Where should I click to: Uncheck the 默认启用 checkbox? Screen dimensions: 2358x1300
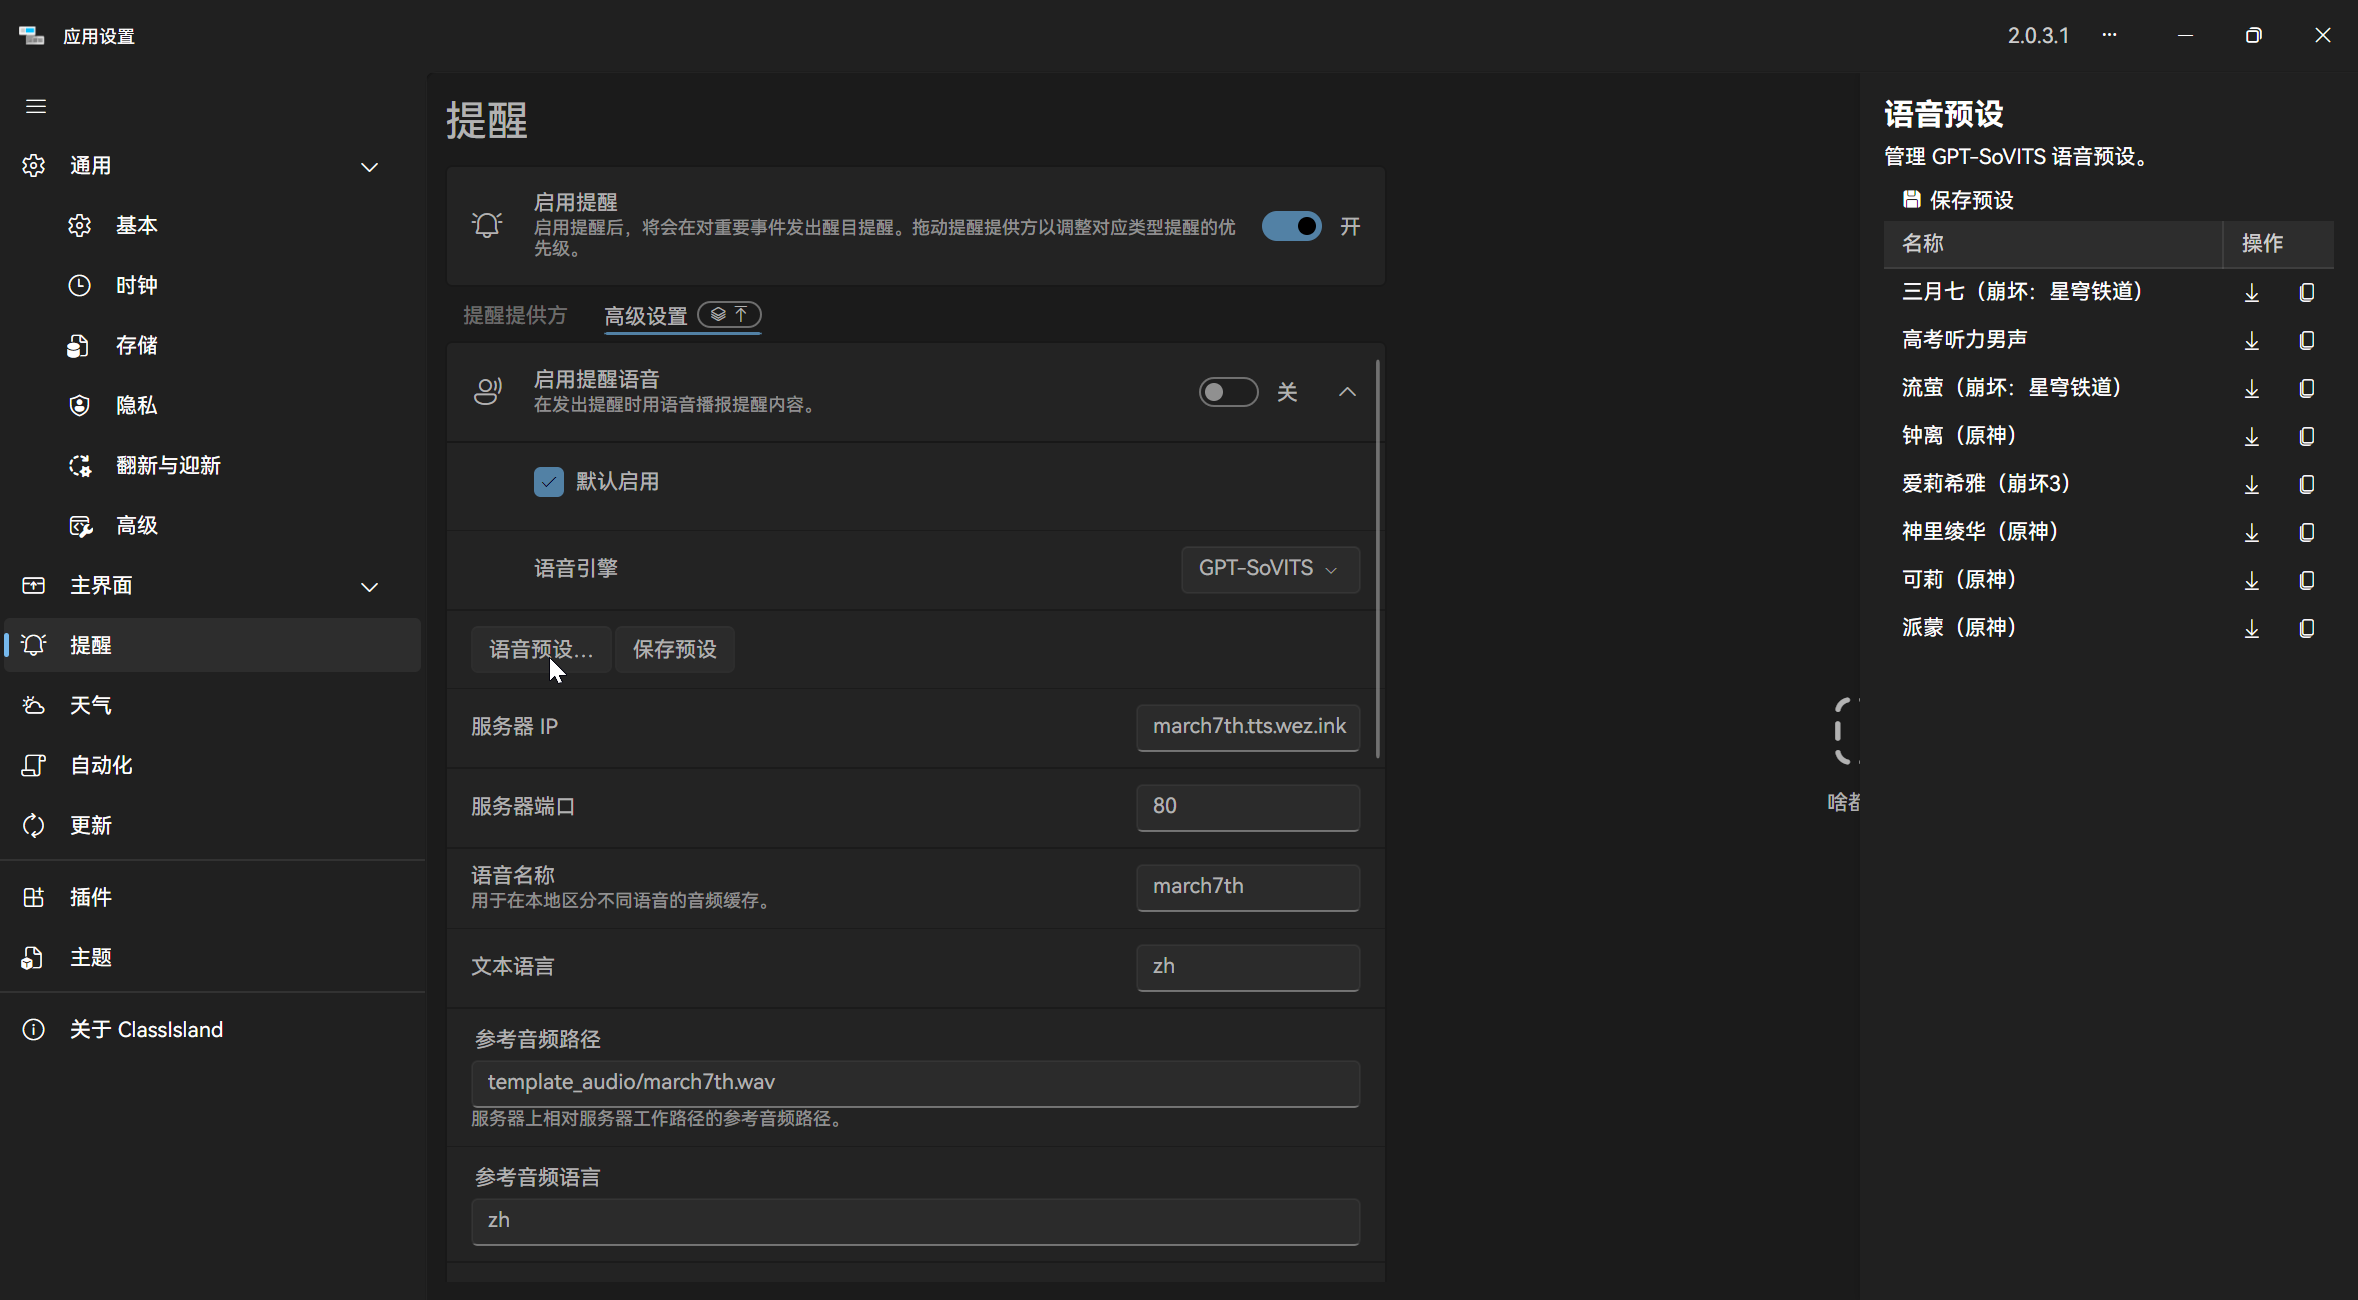pos(548,482)
